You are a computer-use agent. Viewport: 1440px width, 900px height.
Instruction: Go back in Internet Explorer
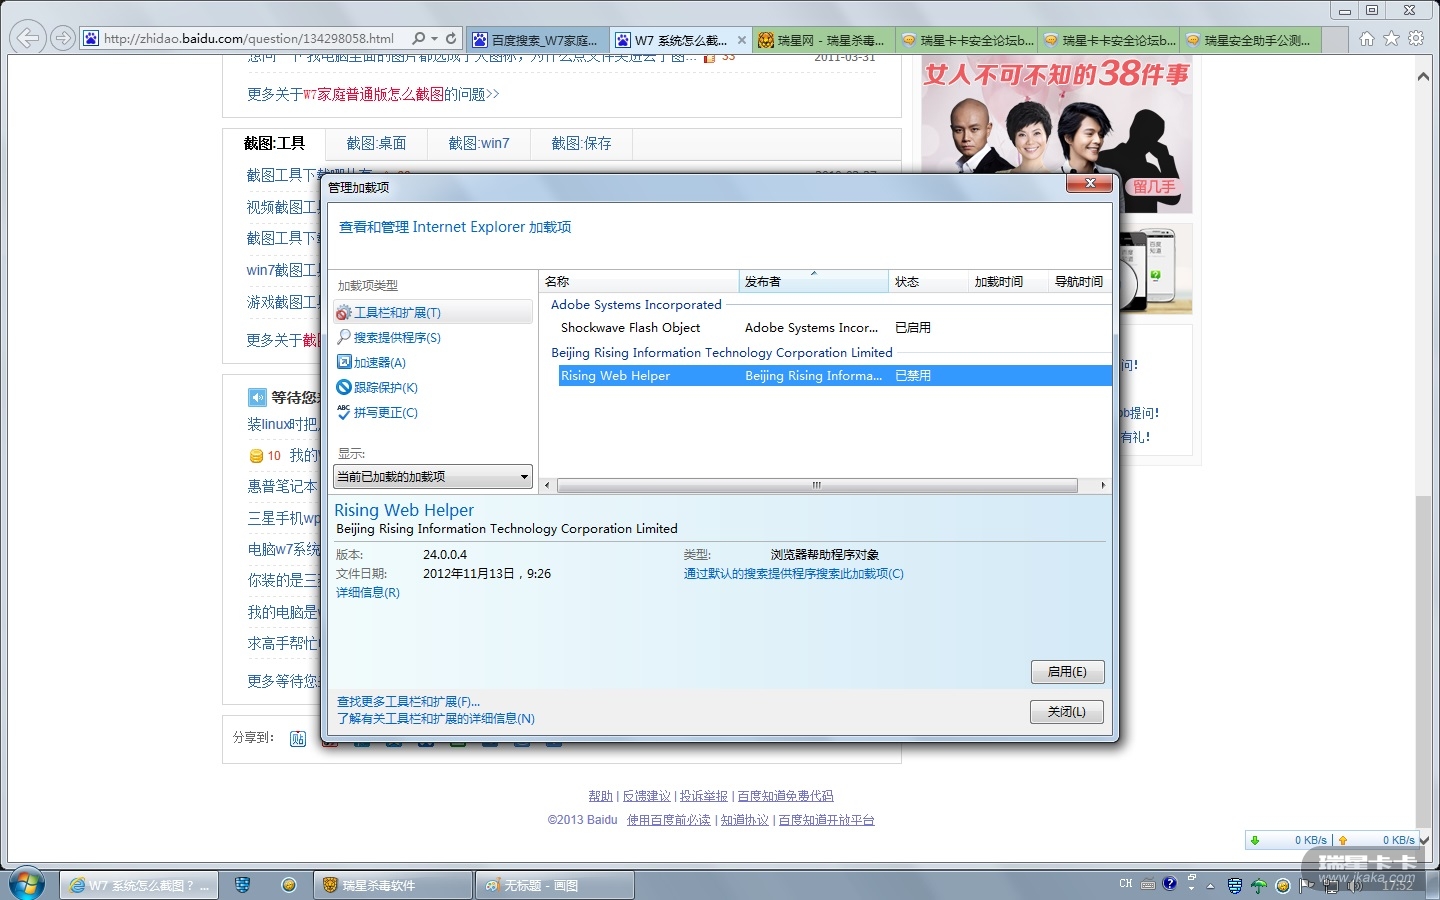tap(29, 39)
